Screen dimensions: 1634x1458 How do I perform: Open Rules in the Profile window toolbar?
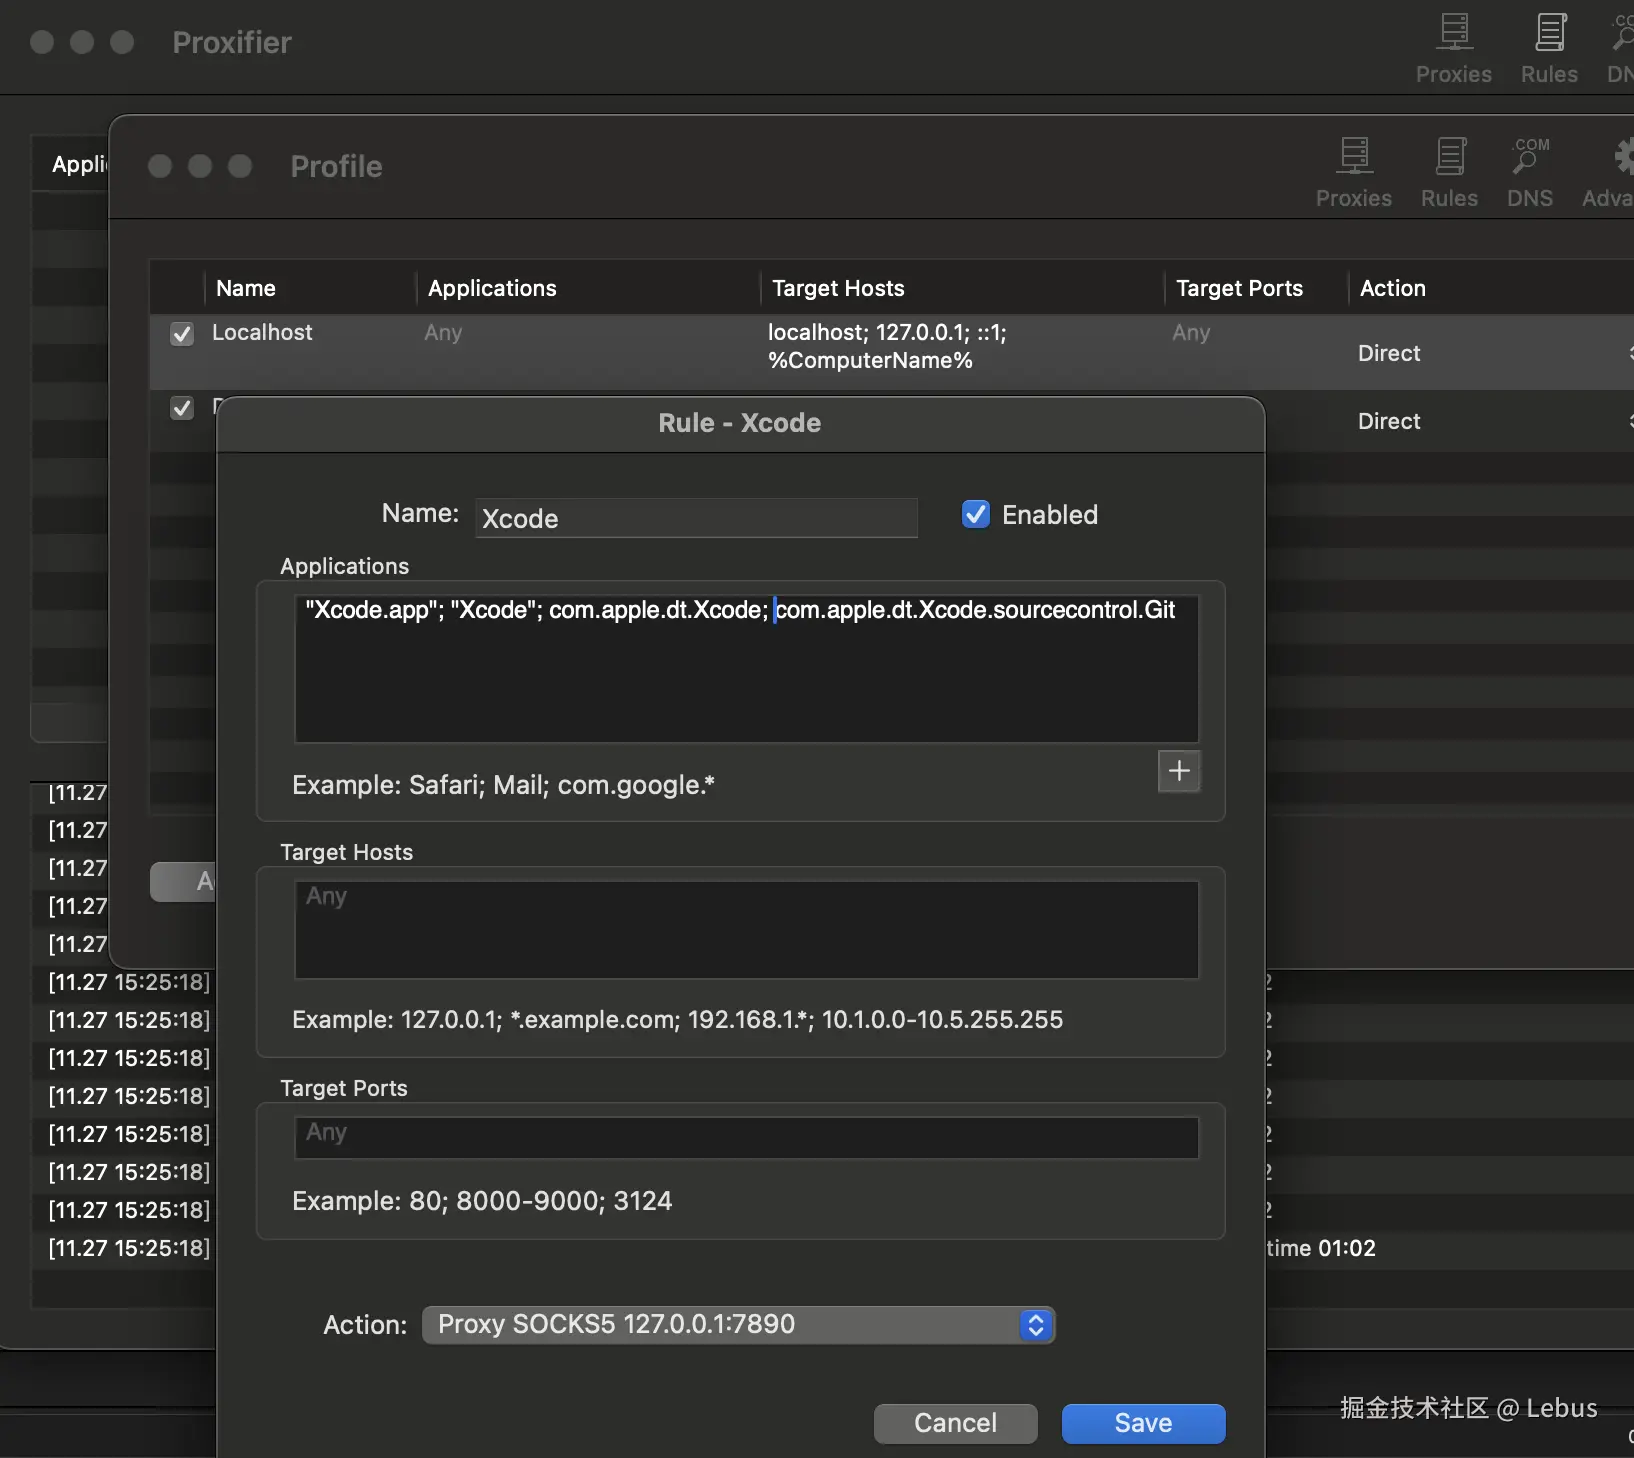[1449, 173]
